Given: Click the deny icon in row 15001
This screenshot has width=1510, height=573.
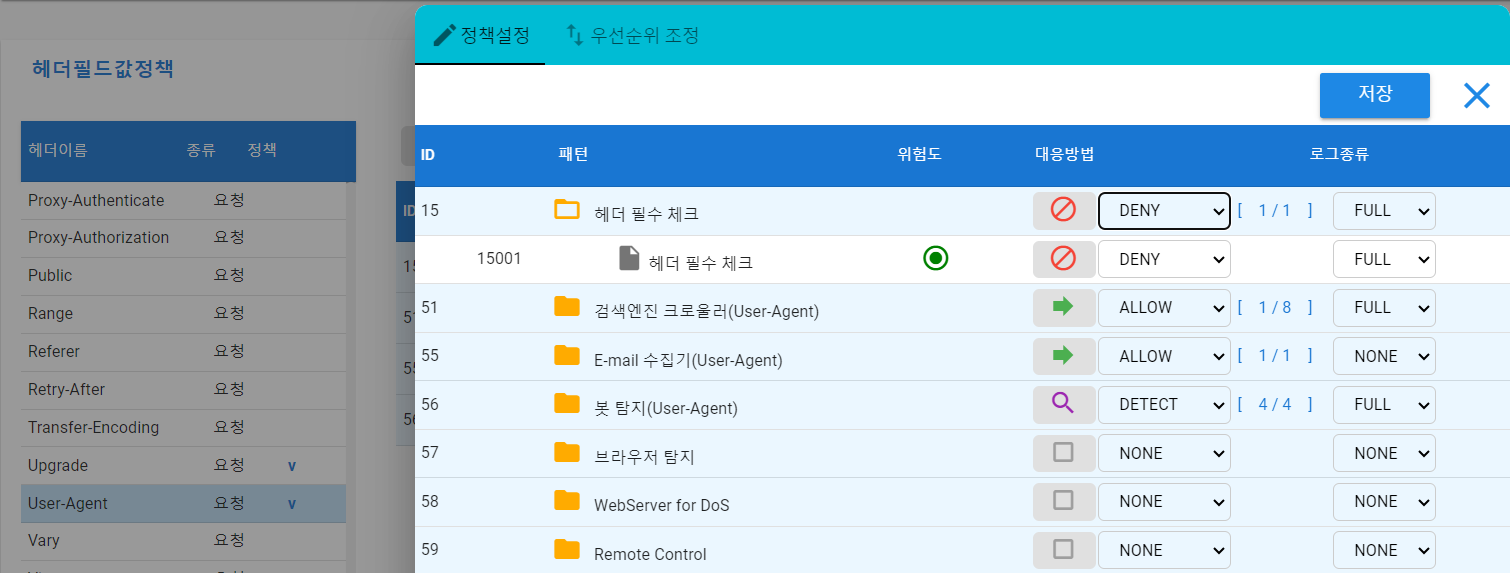Looking at the screenshot, I should coord(1063,259).
